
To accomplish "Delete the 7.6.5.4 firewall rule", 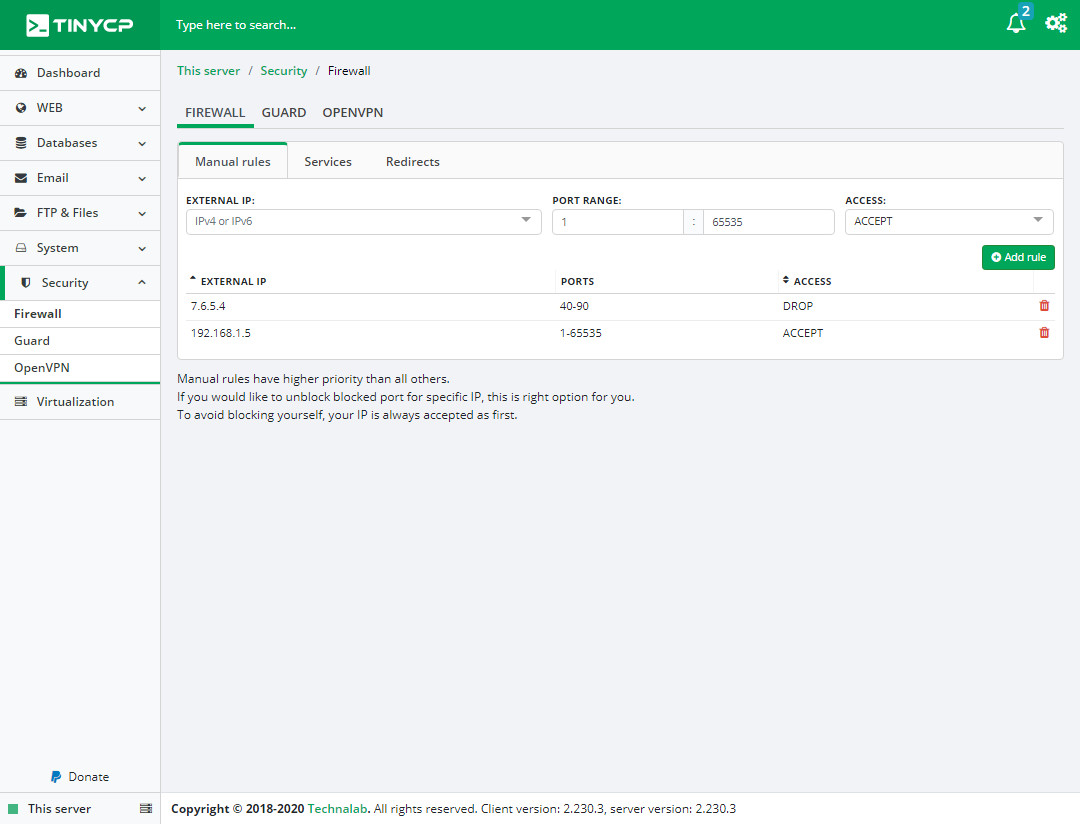I will 1044,306.
